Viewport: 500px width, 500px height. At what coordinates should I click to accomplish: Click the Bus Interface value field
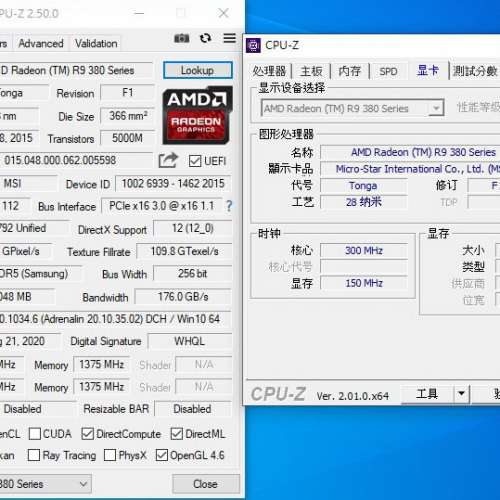tap(162, 206)
